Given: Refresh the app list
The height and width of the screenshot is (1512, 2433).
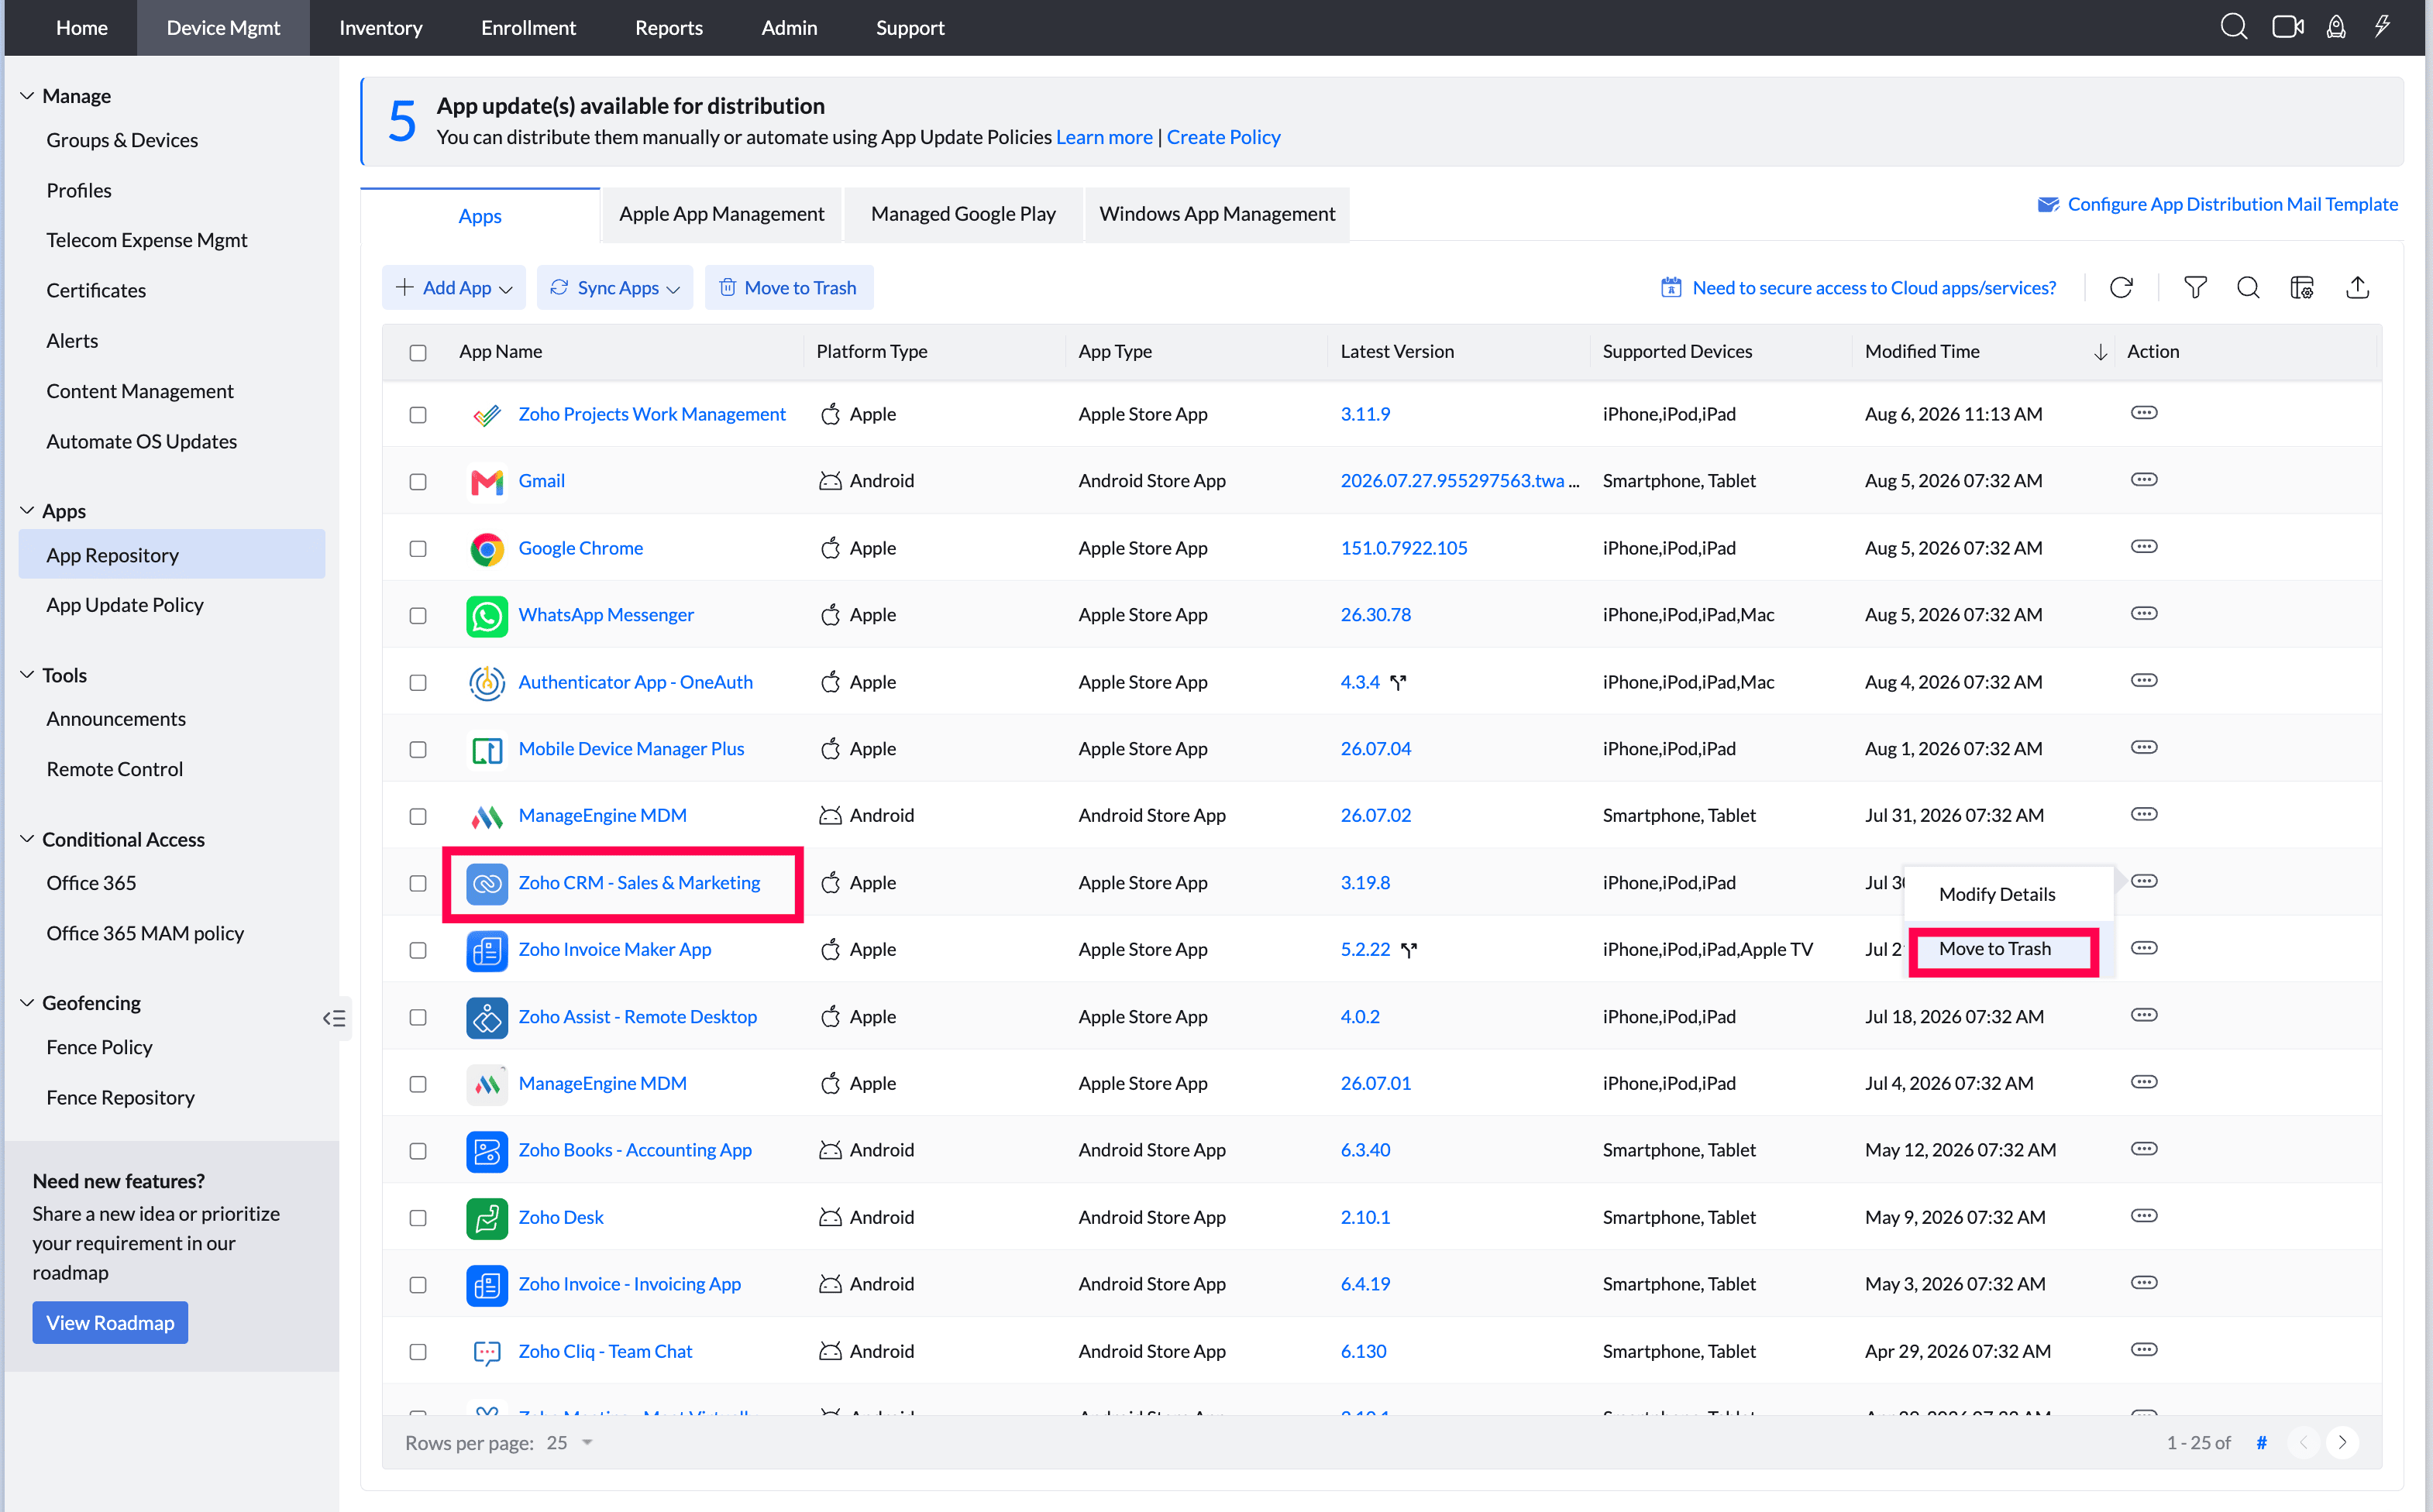Looking at the screenshot, I should coord(2121,288).
